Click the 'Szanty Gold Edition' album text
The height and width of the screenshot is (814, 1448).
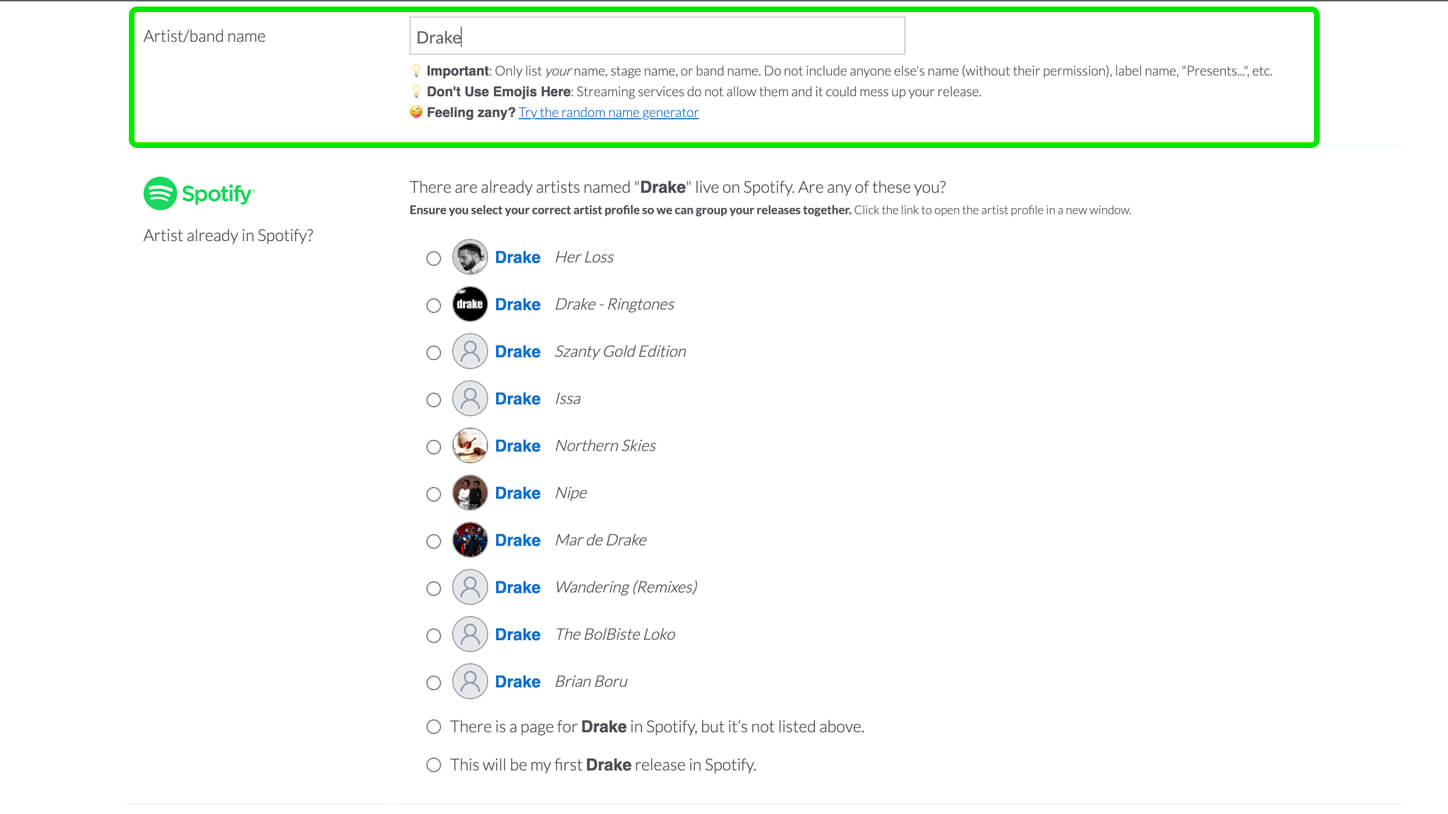click(x=620, y=351)
